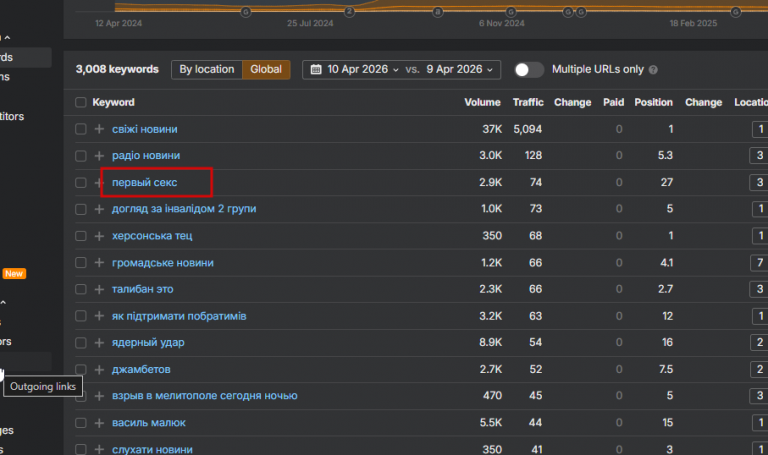Expand the 'слухати новини' row with its plus icon

point(99,449)
